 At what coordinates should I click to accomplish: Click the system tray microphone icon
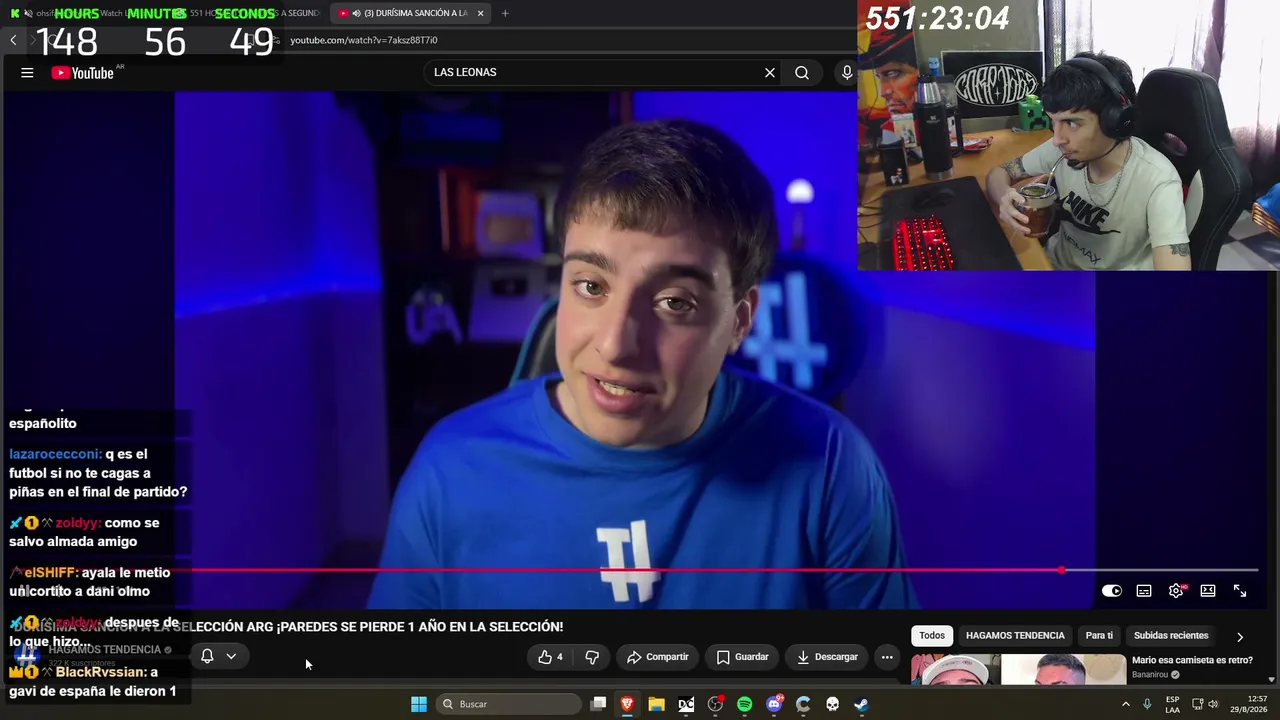point(1147,704)
